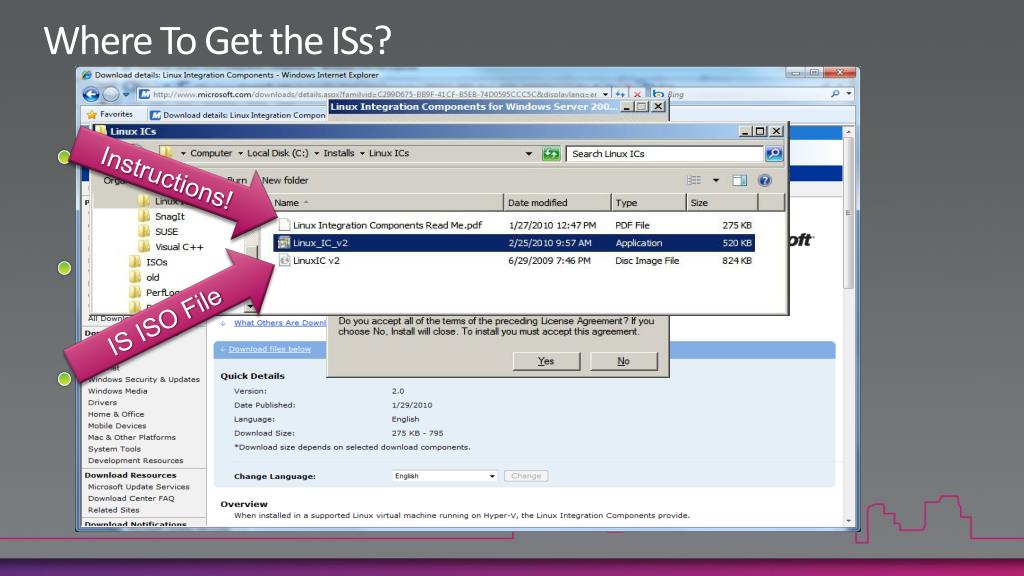Open the Change Language dropdown set to English
Image resolution: width=1024 pixels, height=576 pixels.
445,476
